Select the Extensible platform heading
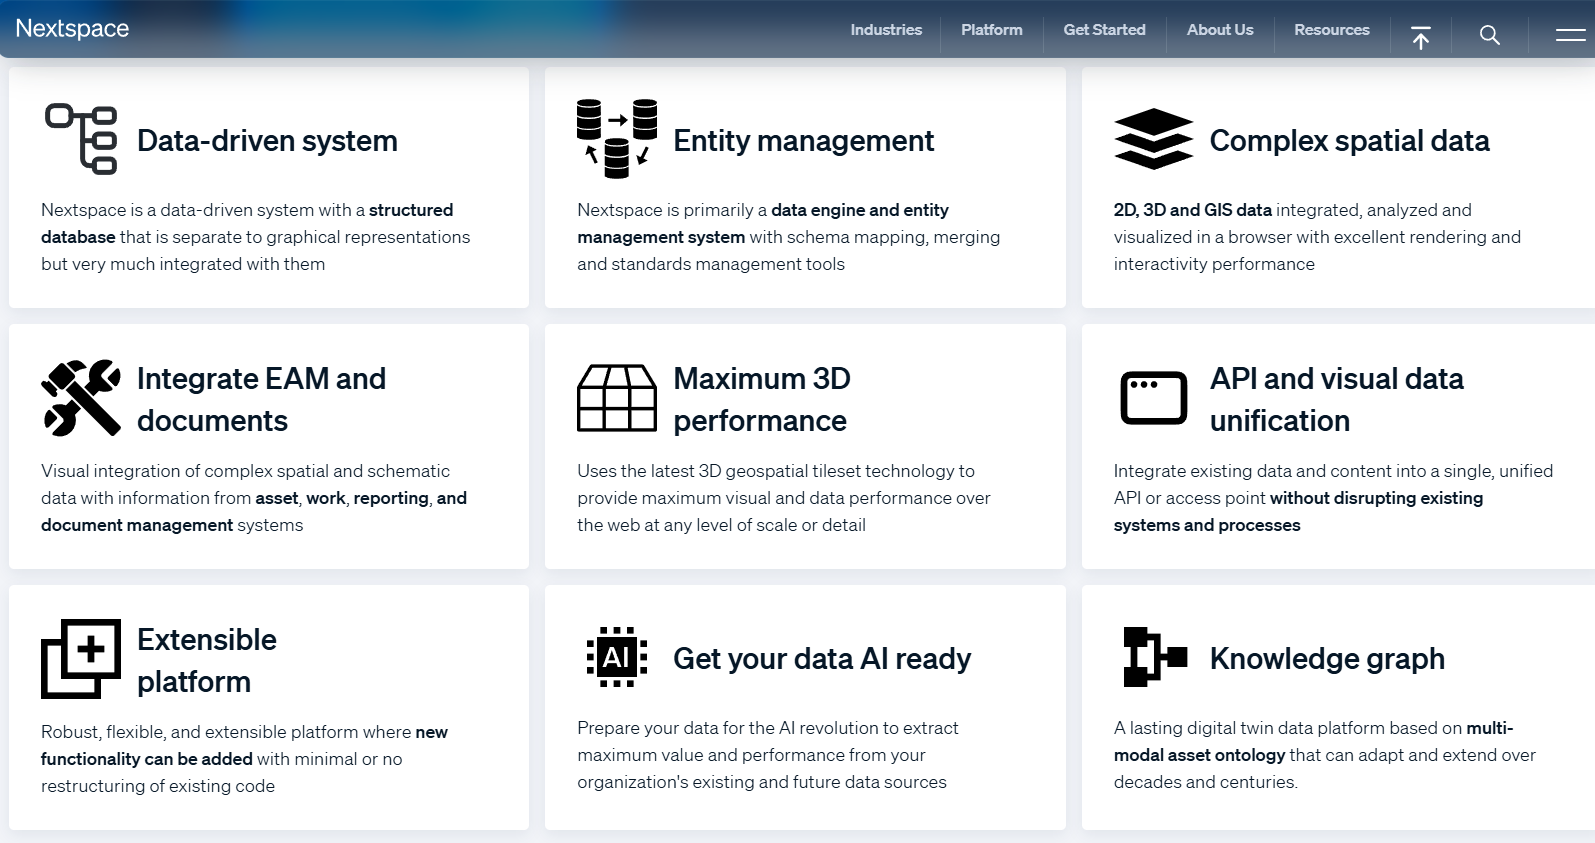1595x843 pixels. (207, 661)
